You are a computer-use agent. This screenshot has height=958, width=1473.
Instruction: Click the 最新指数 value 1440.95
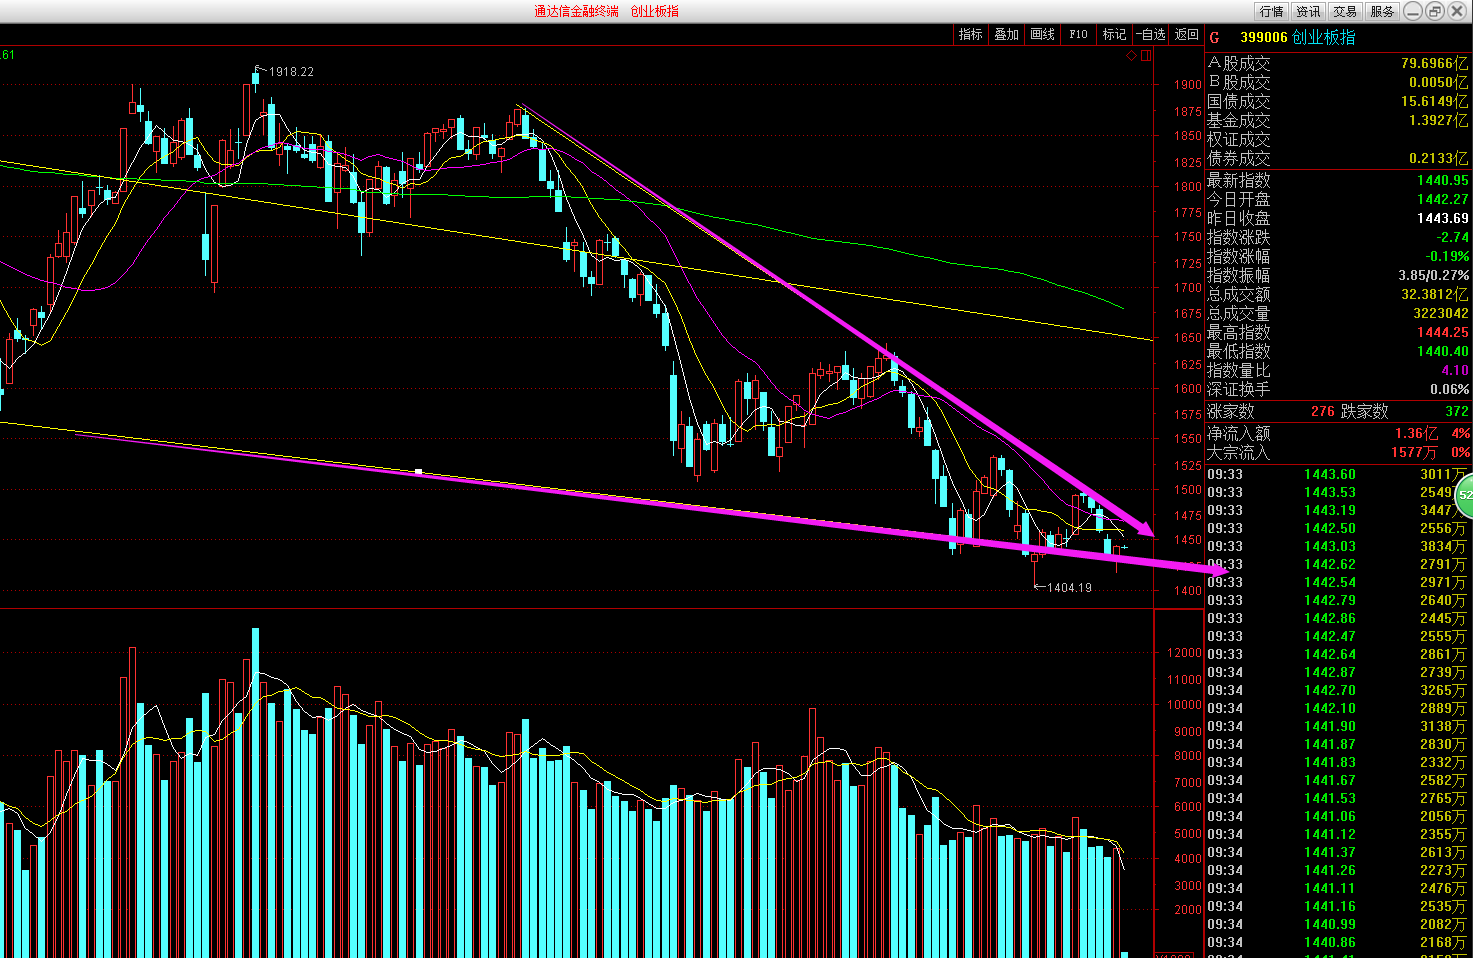(1443, 180)
